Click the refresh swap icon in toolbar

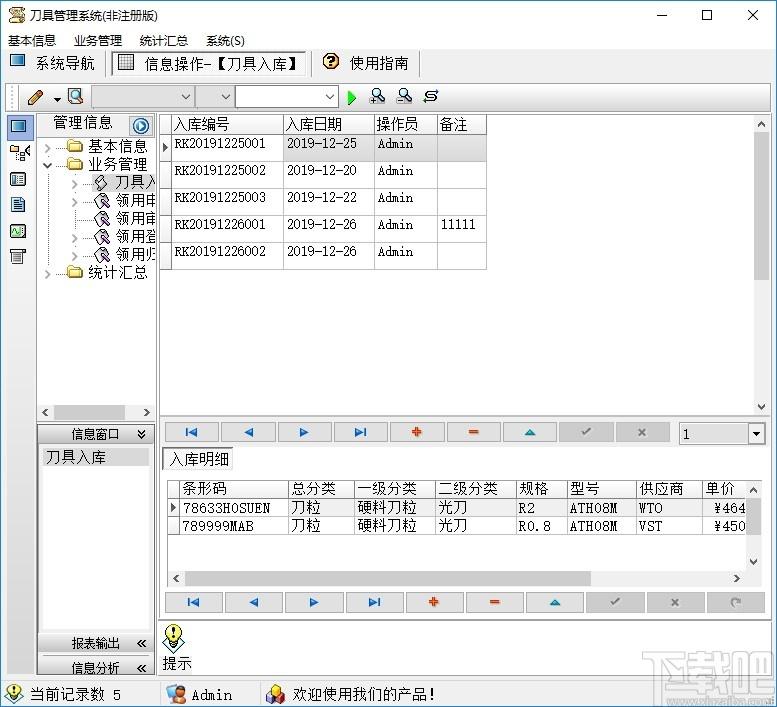pyautogui.click(x=431, y=96)
